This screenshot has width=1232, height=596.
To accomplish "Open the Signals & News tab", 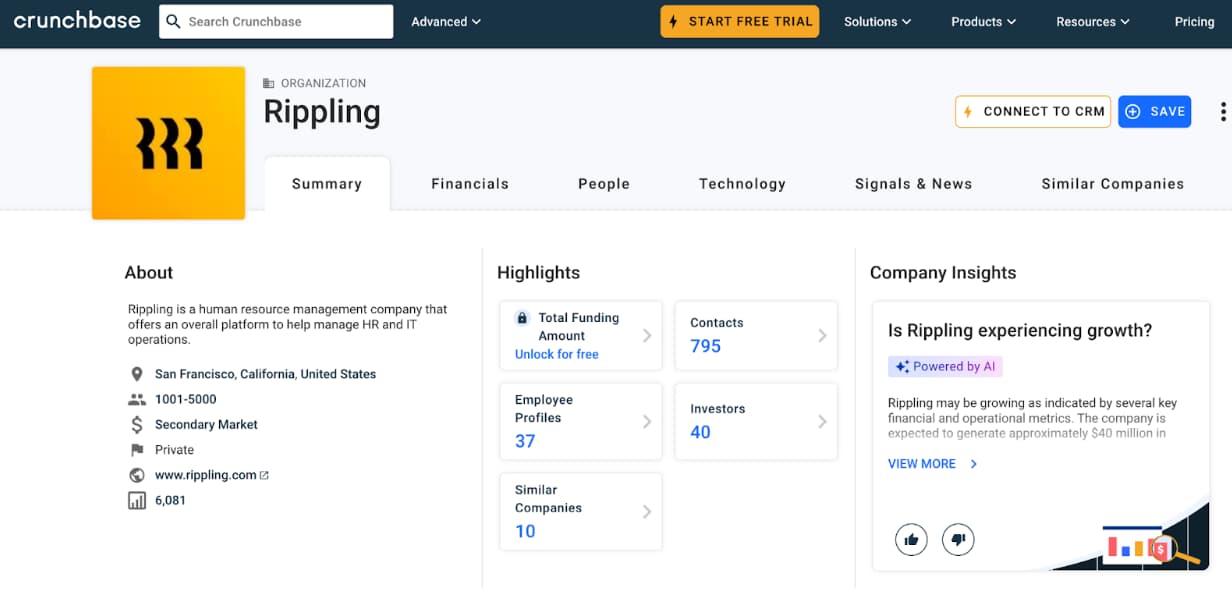I will 914,184.
